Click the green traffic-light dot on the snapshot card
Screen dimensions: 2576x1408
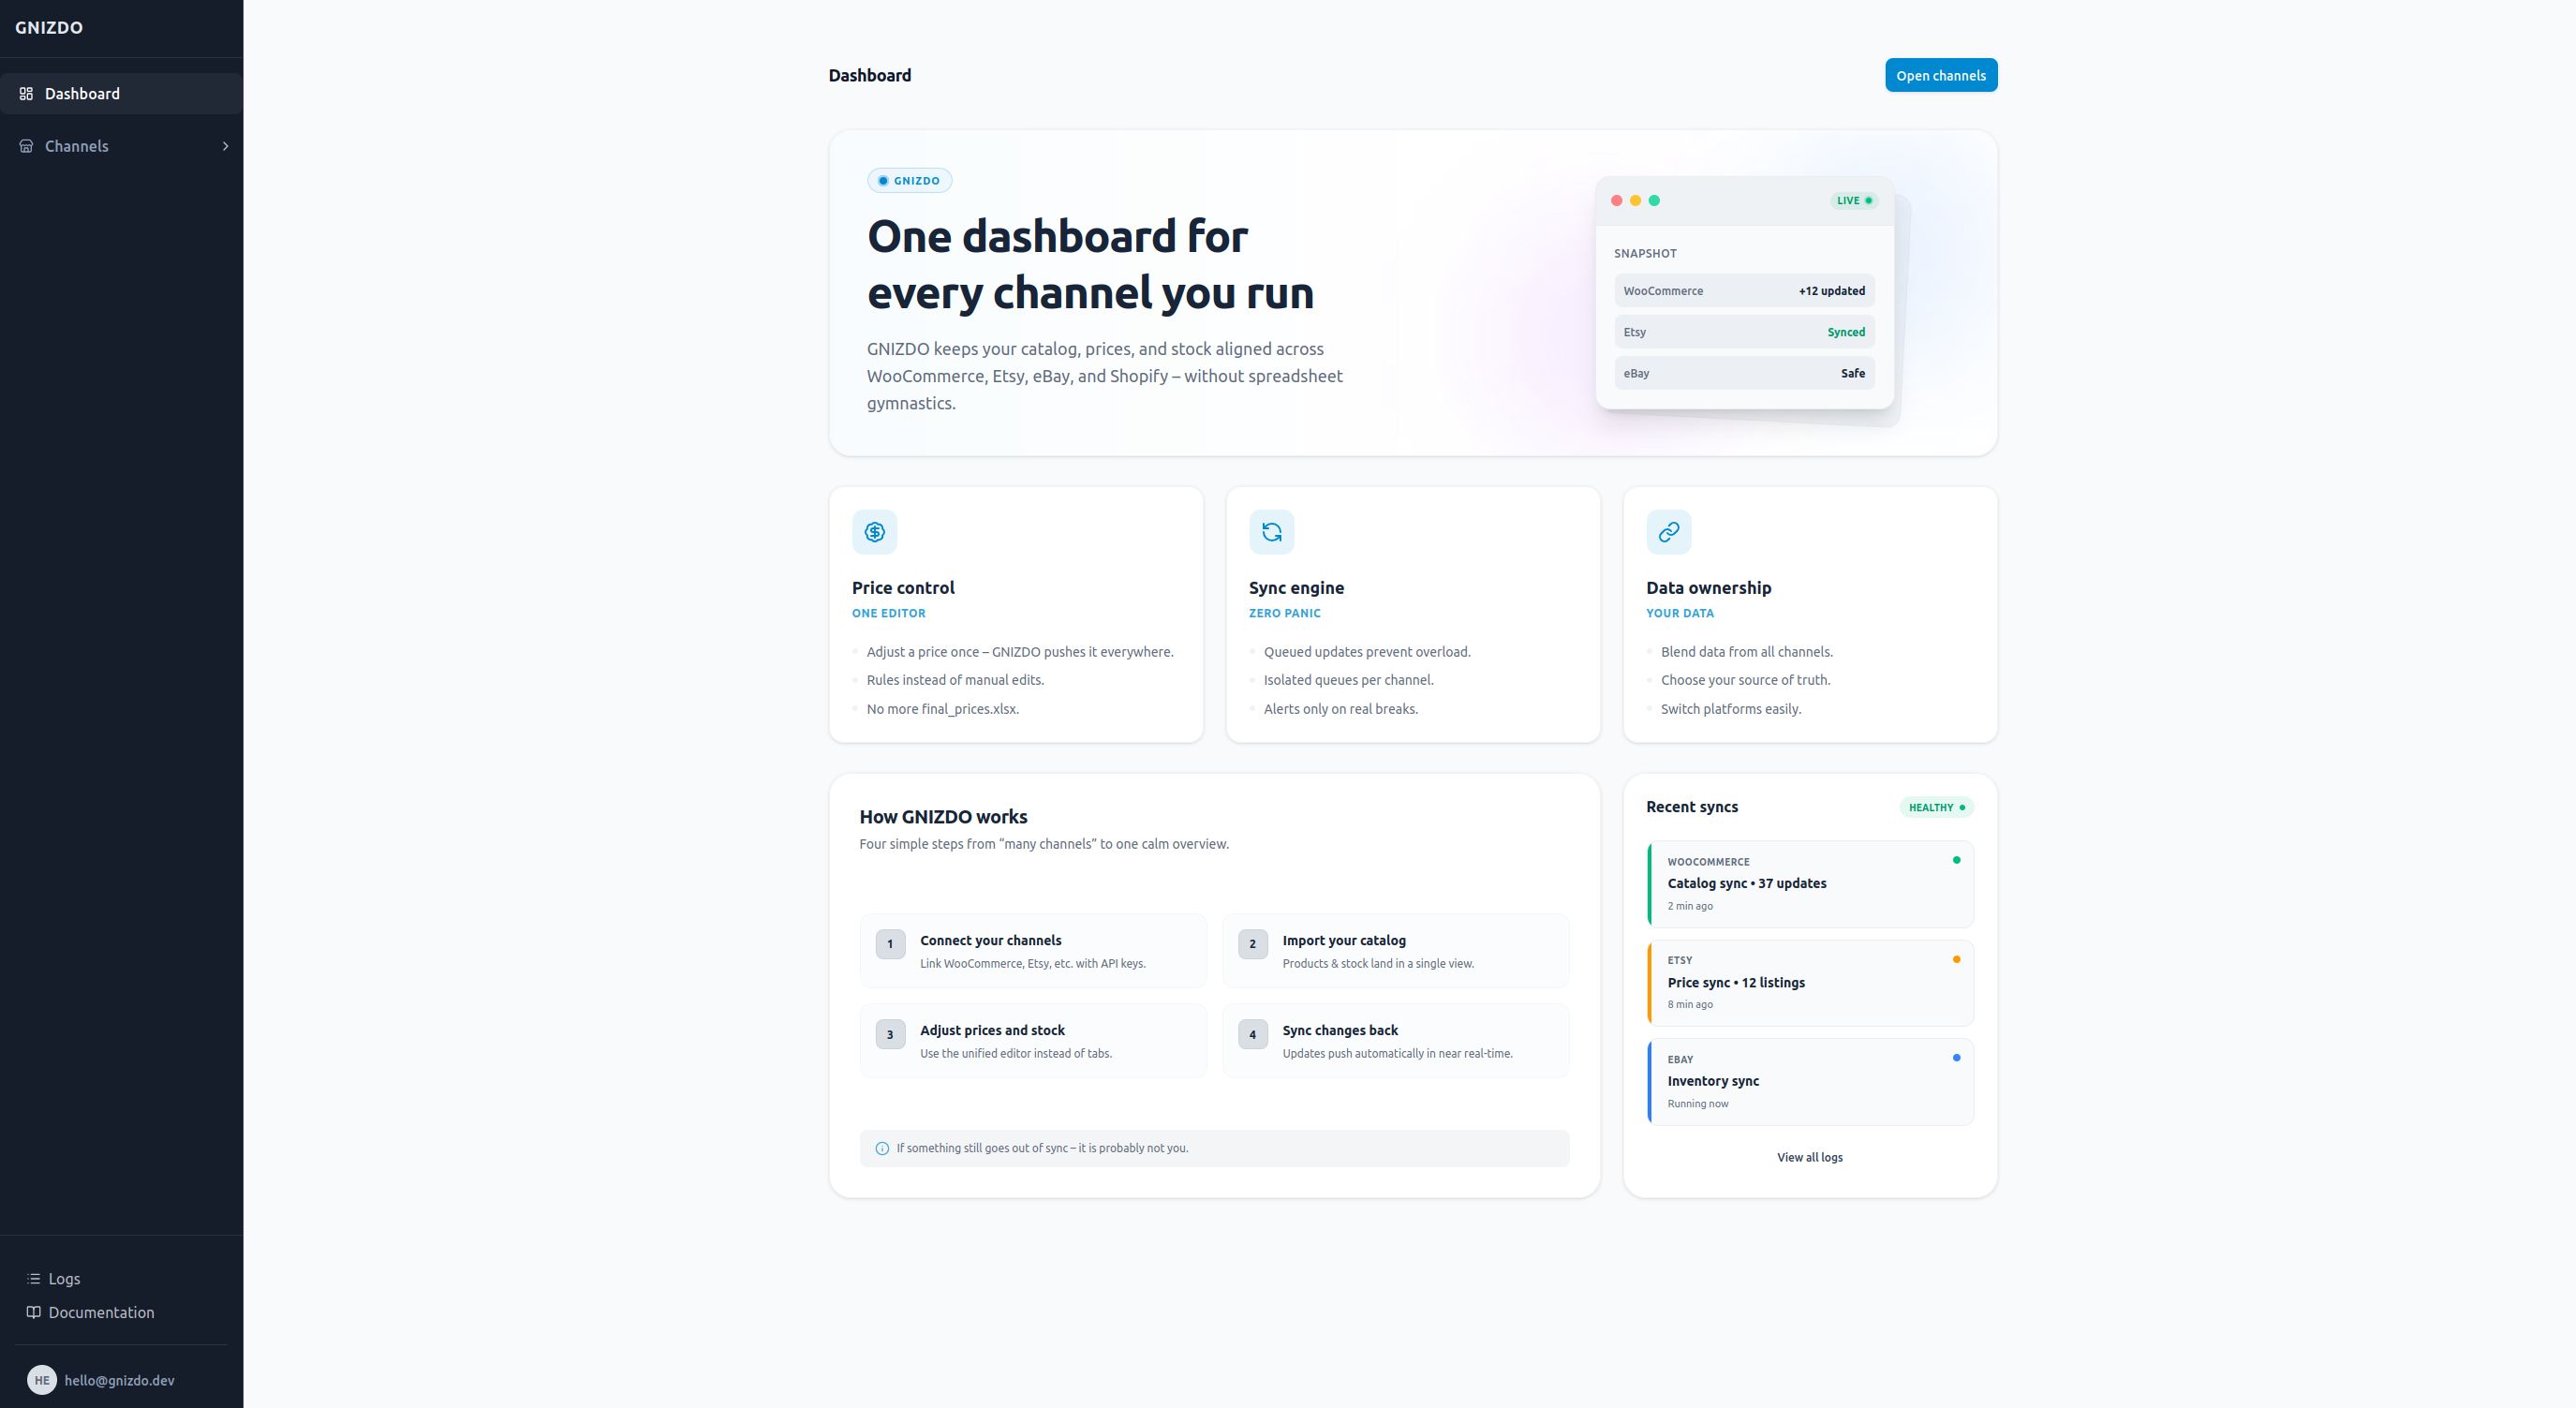point(1655,200)
